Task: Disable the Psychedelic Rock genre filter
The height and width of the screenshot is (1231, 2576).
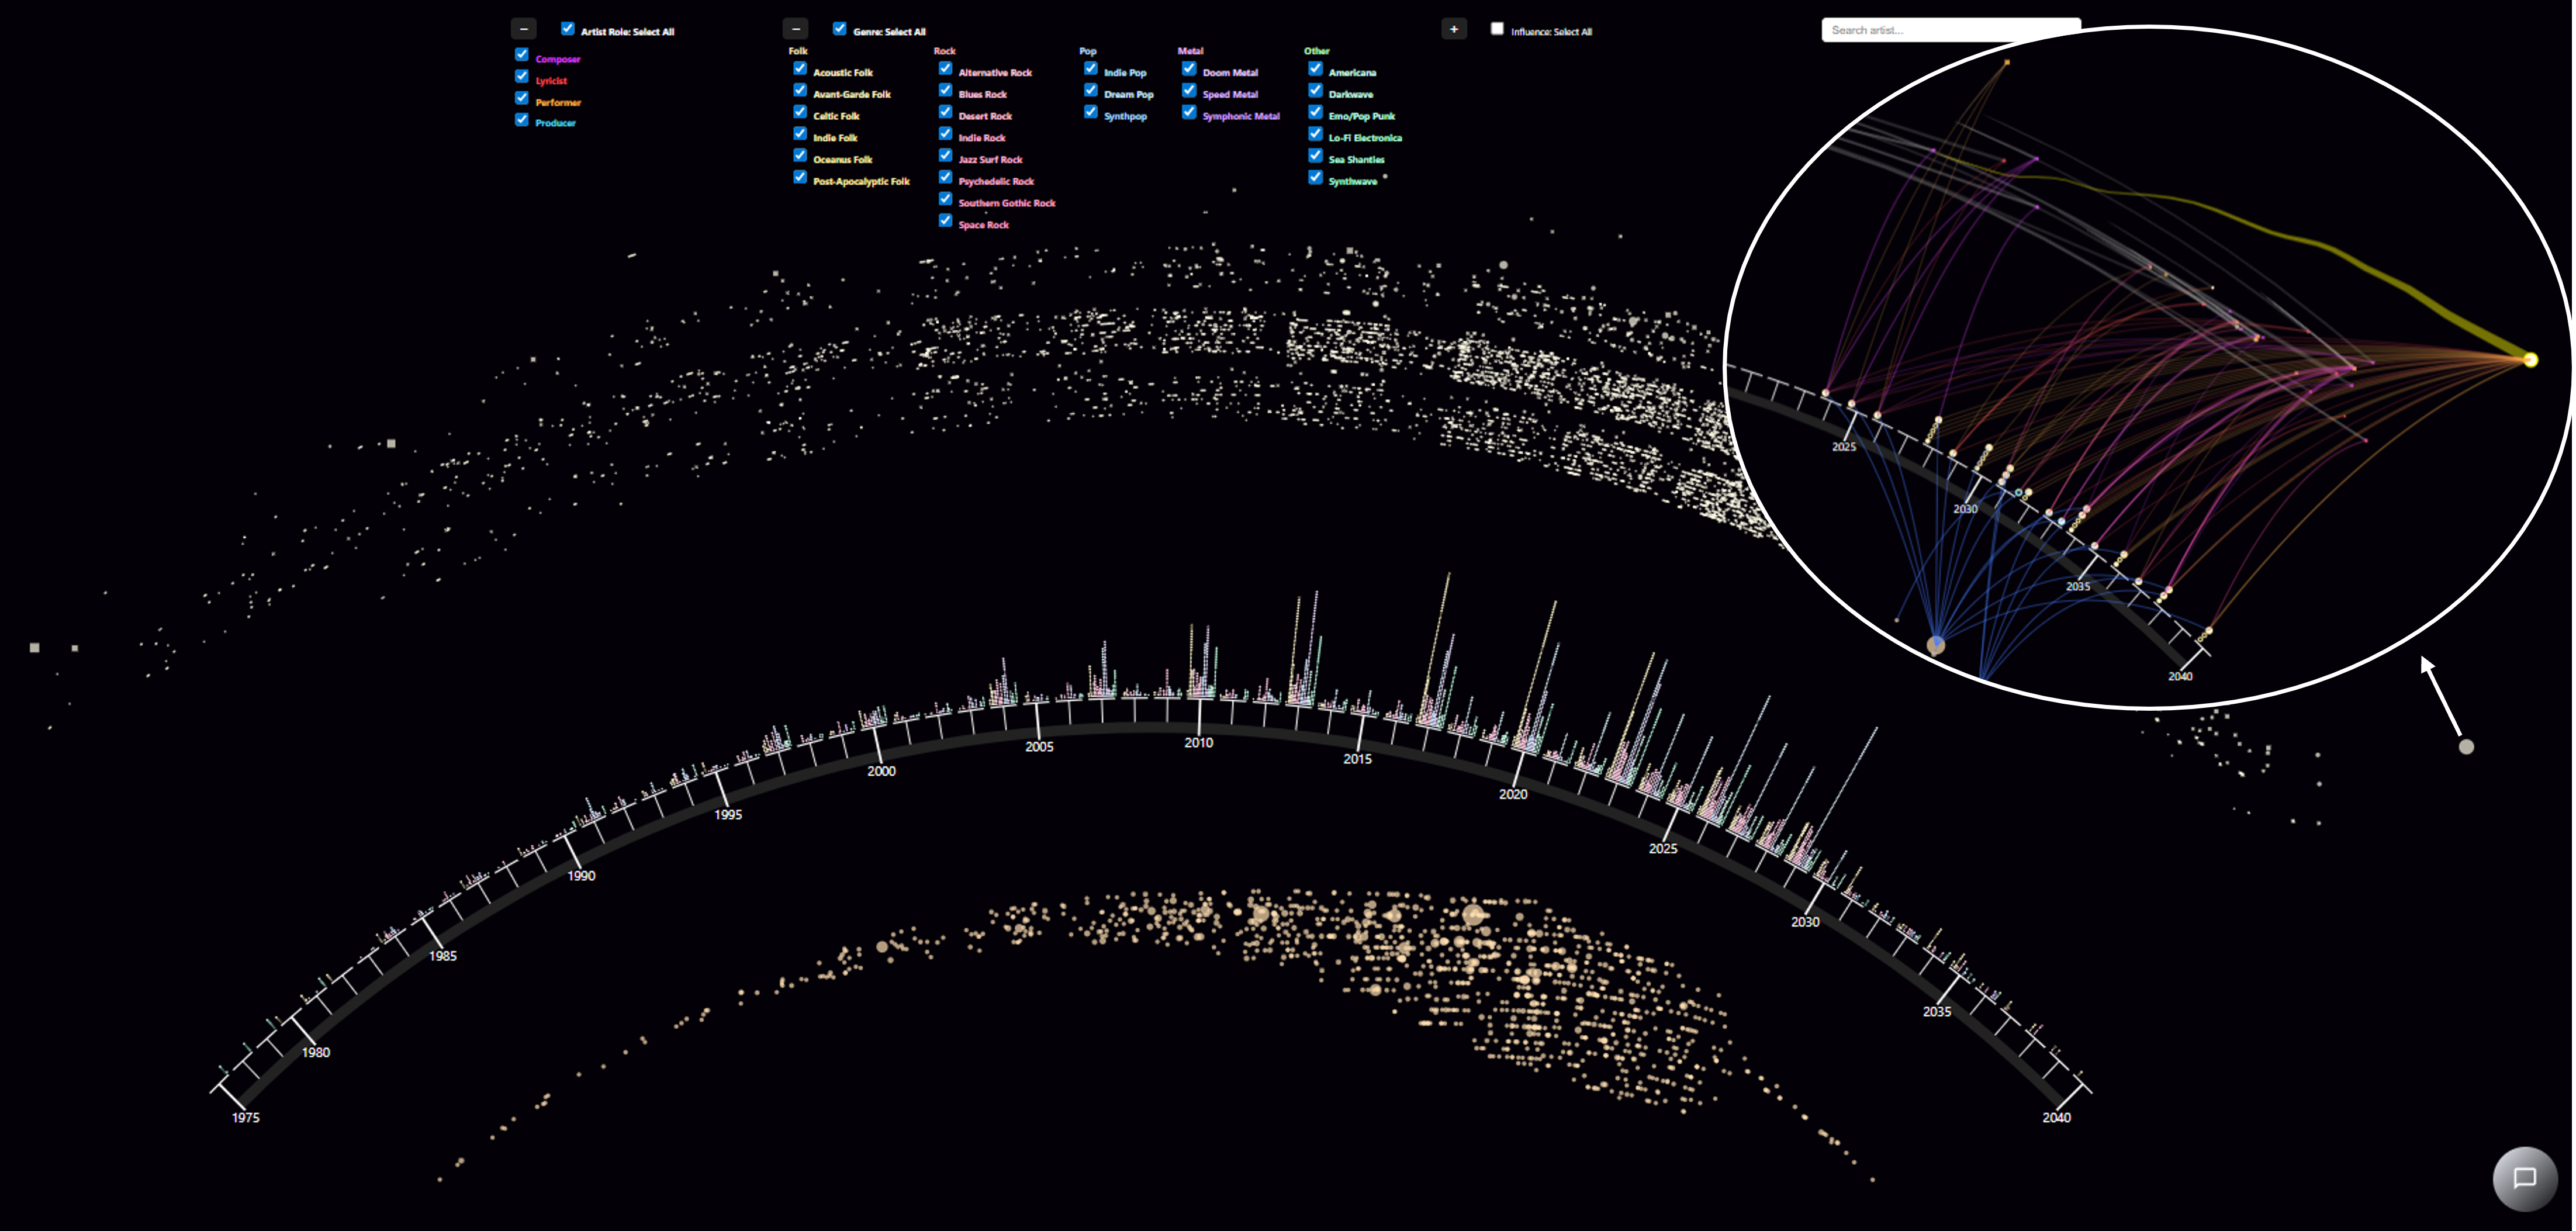Action: [945, 178]
